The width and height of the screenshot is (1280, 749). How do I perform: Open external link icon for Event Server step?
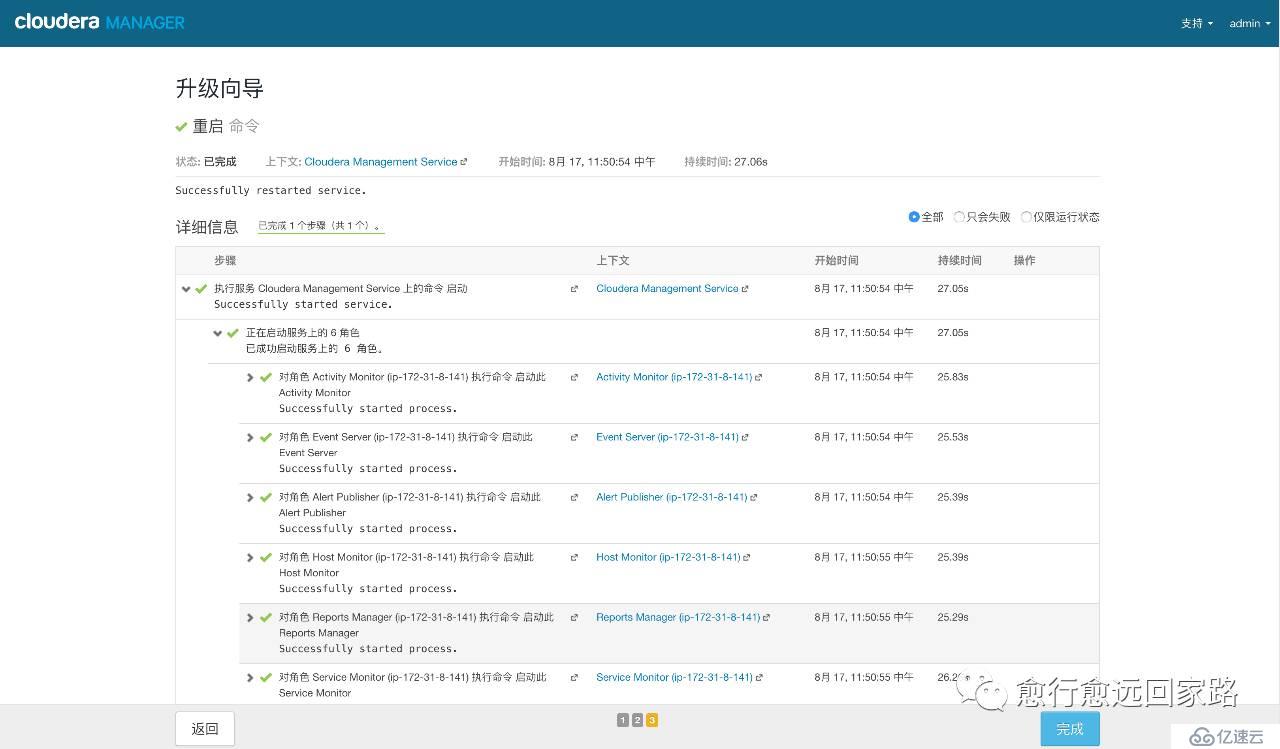tap(574, 437)
